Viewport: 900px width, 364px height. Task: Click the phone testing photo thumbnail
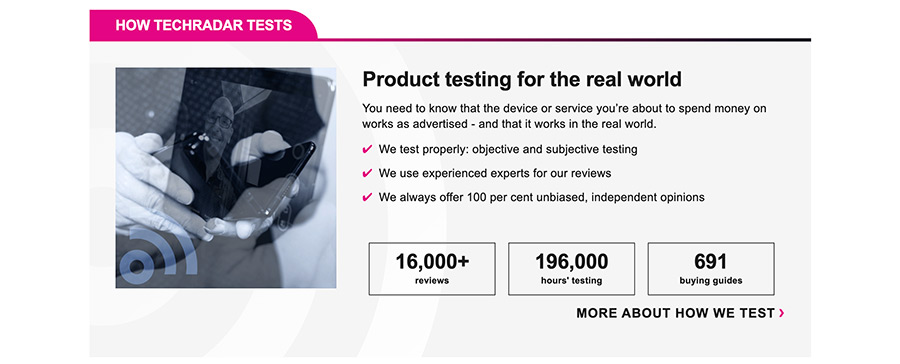click(x=226, y=178)
